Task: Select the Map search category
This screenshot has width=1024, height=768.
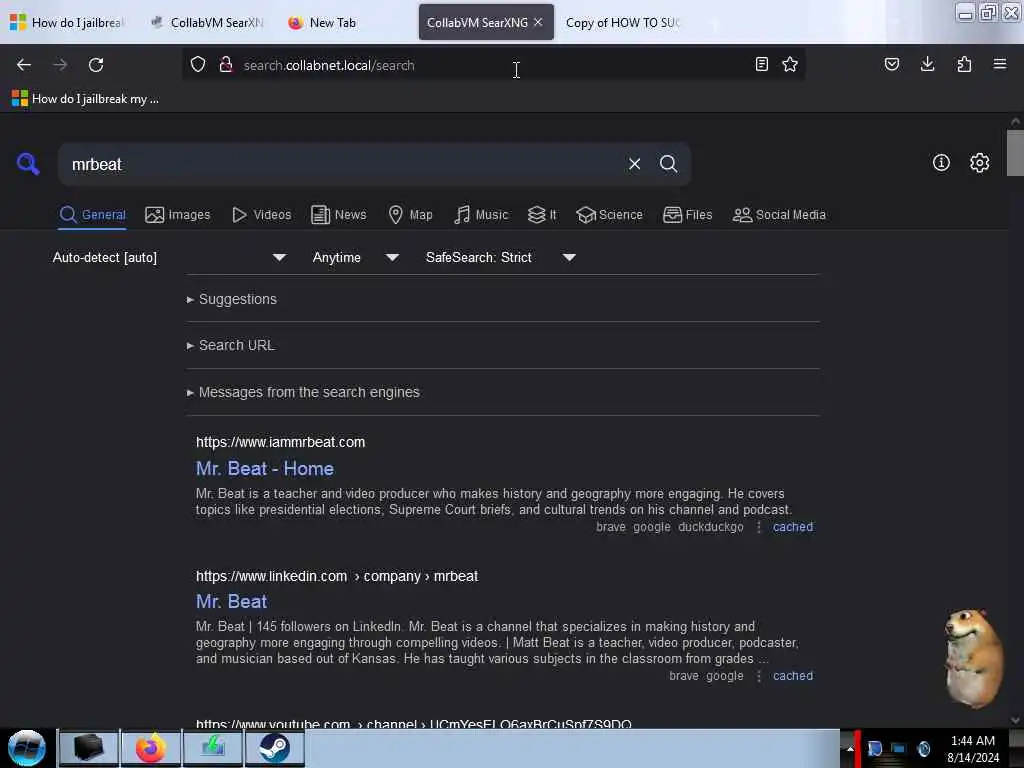Action: (410, 215)
